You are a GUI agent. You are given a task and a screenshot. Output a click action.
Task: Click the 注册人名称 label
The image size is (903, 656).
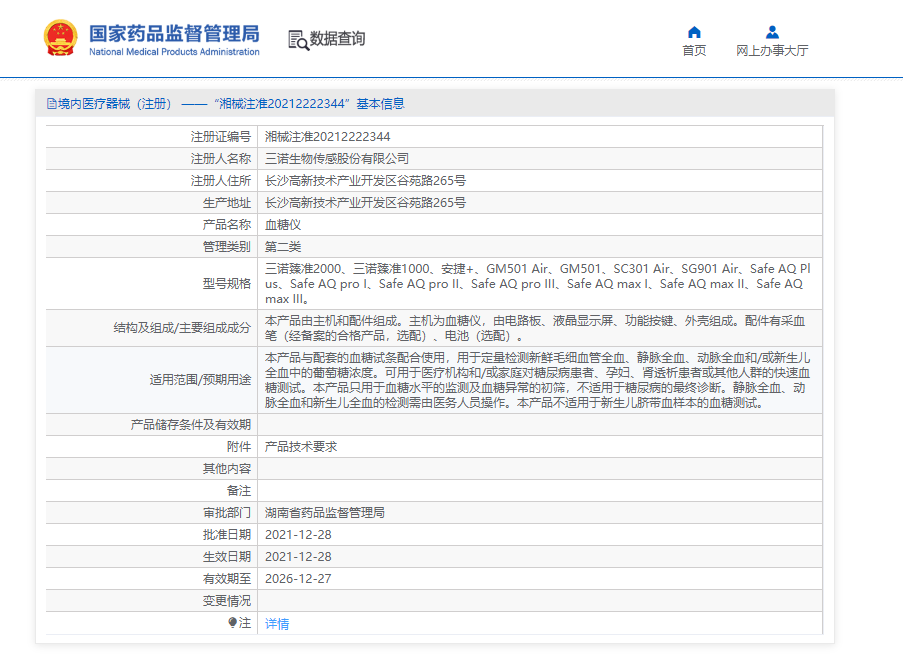coord(221,158)
